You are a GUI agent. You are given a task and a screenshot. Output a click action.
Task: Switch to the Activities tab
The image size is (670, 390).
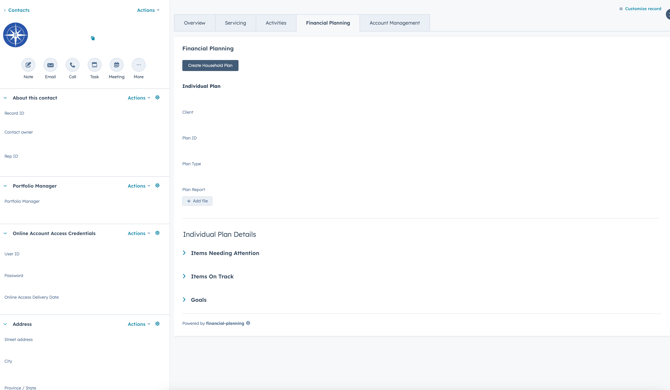pos(276,23)
